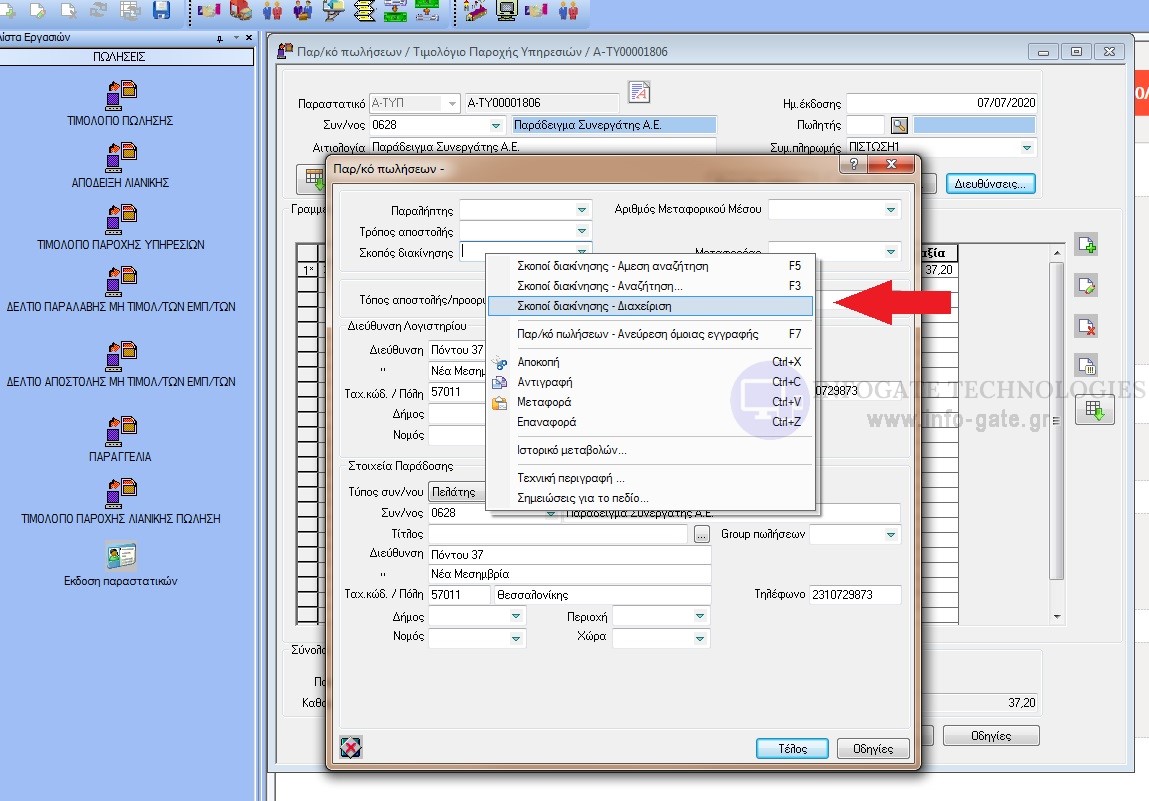Open the Αριθμός Μεταφορικού Μέσου dropdown

[x=891, y=210]
